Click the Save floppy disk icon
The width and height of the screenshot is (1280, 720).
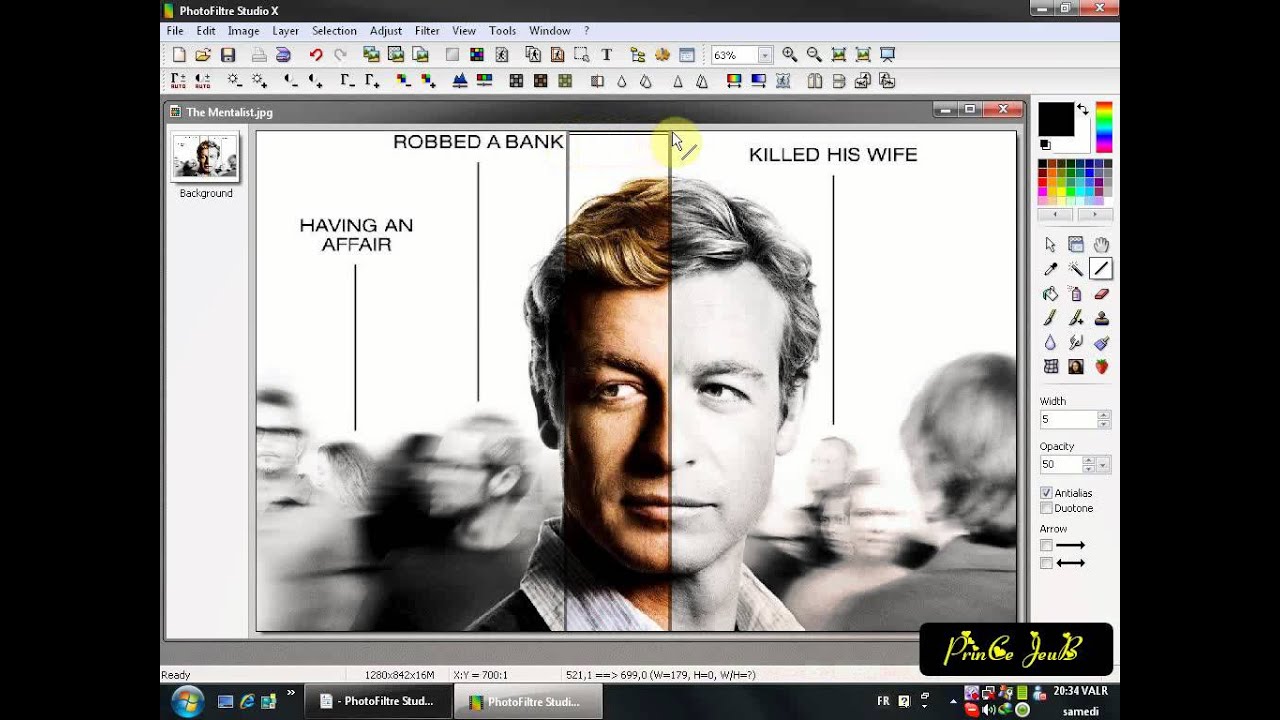coord(228,55)
